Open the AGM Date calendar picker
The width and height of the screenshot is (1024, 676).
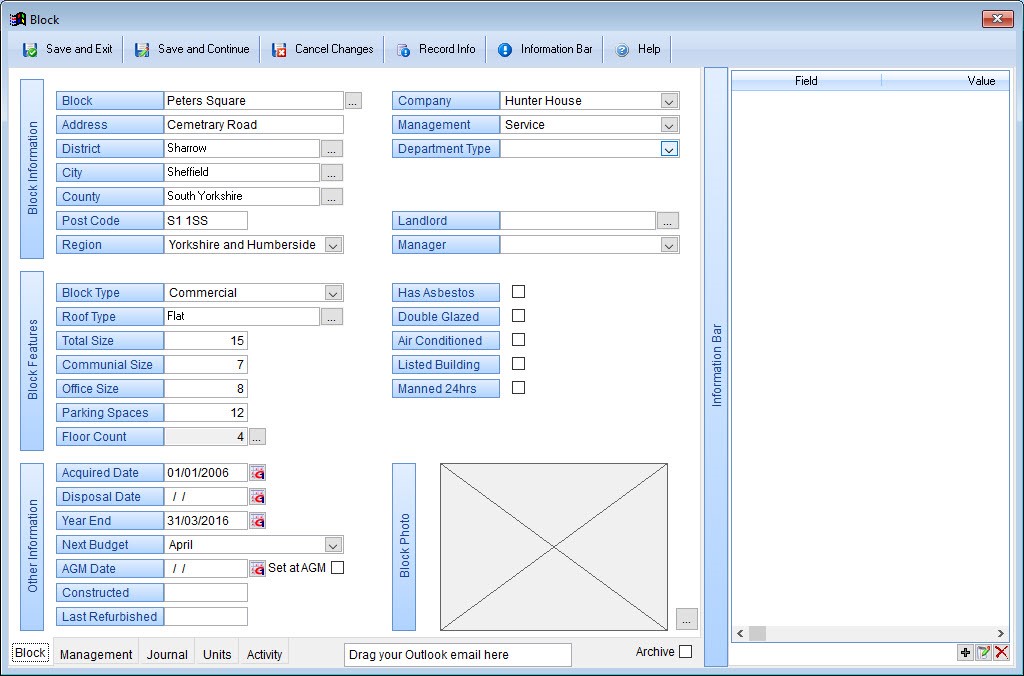click(257, 569)
